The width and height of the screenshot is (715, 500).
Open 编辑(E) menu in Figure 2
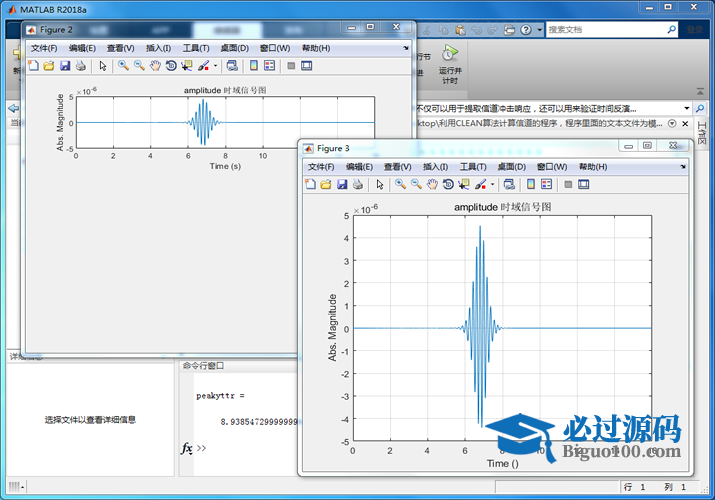pyautogui.click(x=82, y=48)
